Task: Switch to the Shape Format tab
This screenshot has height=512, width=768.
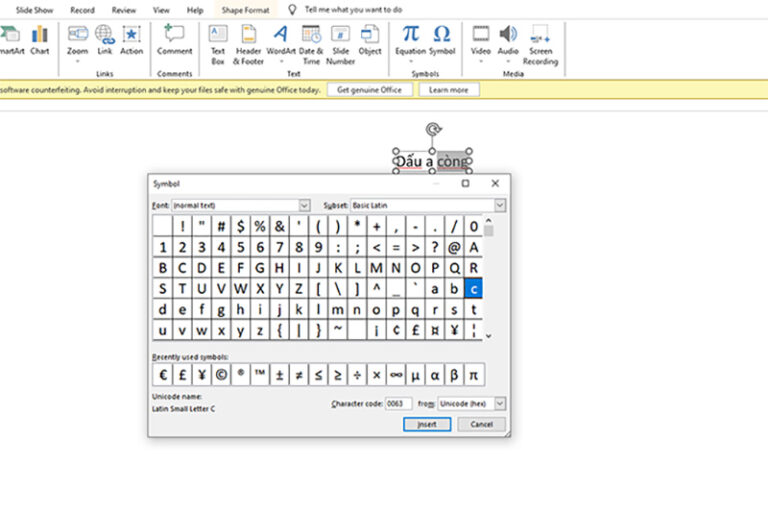Action: (x=245, y=10)
